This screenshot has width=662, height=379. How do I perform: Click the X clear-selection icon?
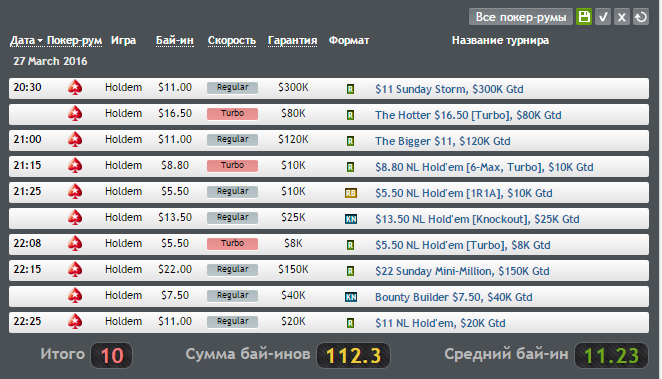coord(621,17)
